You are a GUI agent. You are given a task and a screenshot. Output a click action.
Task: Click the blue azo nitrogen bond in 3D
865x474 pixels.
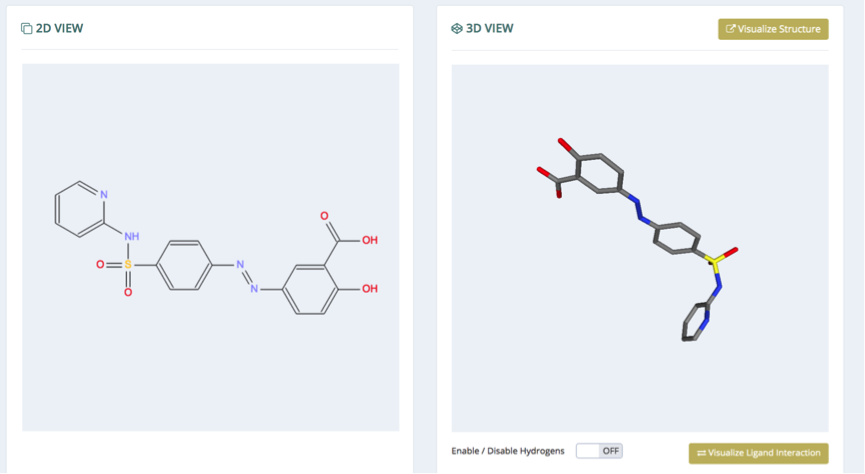[x=639, y=208]
